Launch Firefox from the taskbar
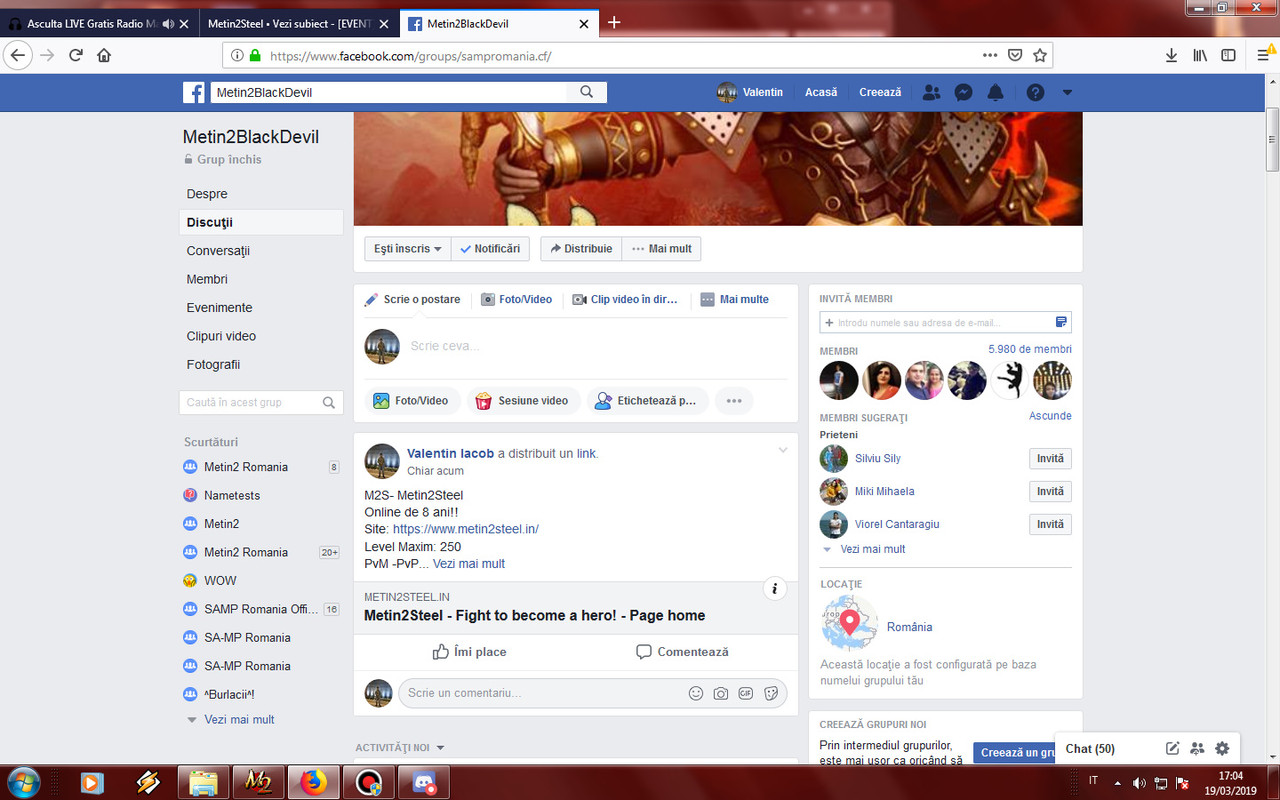 [x=313, y=781]
